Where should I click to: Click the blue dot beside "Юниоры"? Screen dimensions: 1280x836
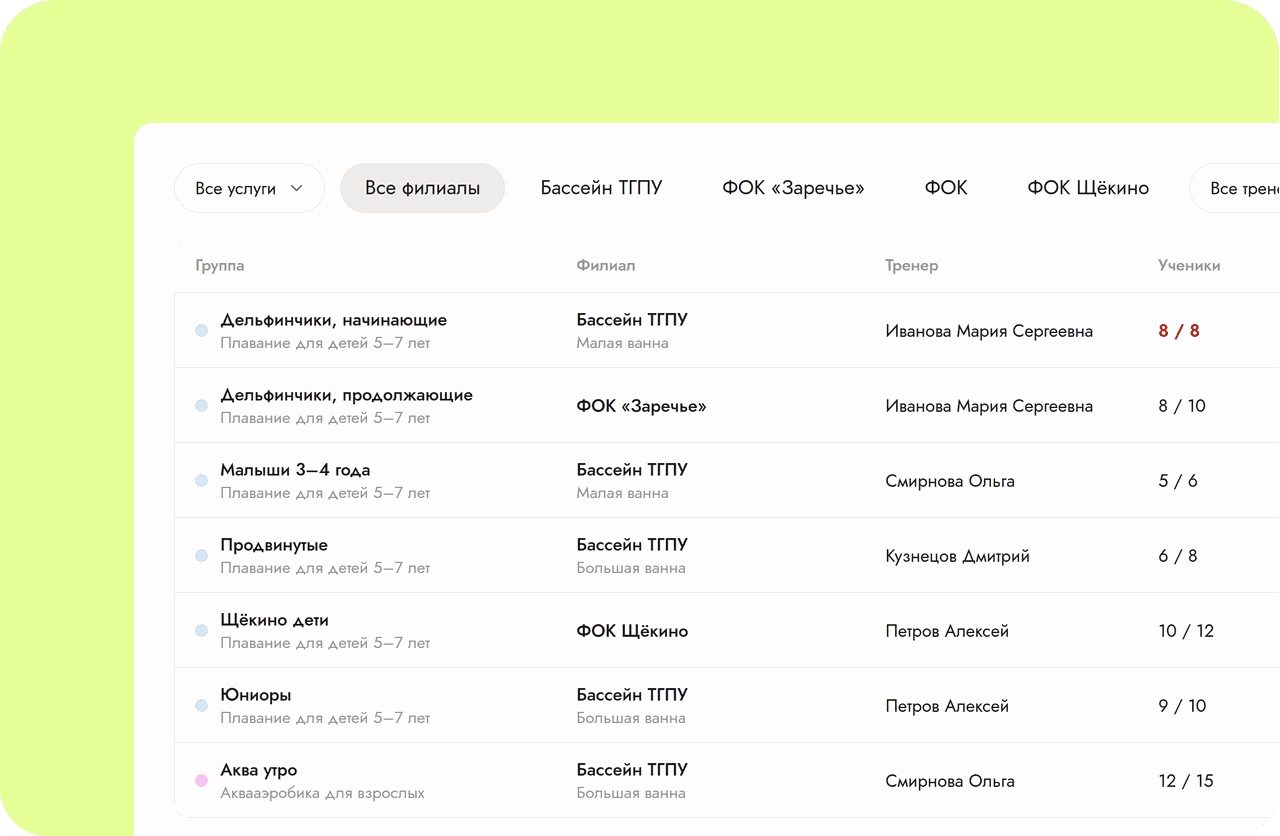click(x=201, y=706)
